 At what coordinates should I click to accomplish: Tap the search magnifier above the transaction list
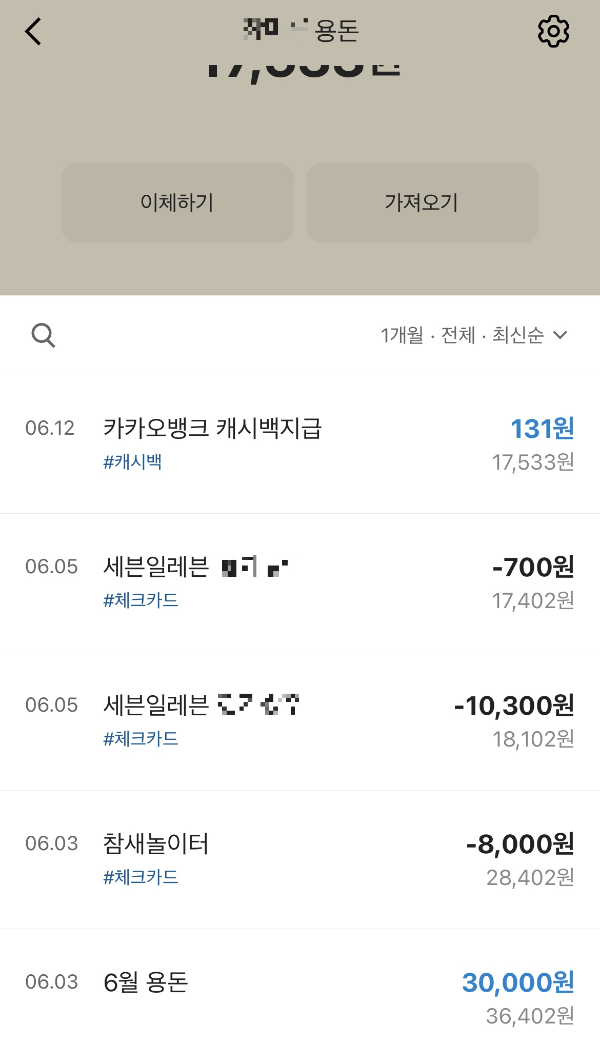click(x=43, y=335)
